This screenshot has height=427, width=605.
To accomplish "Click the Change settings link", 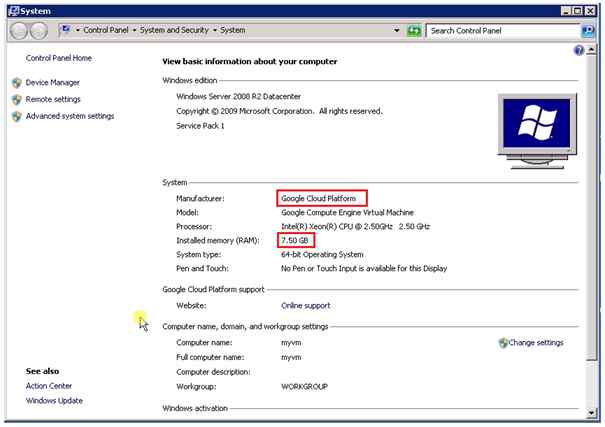I will click(536, 343).
